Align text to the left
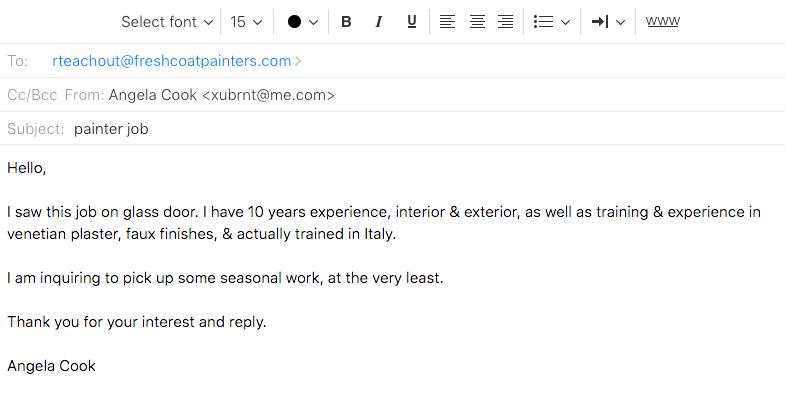 447,22
